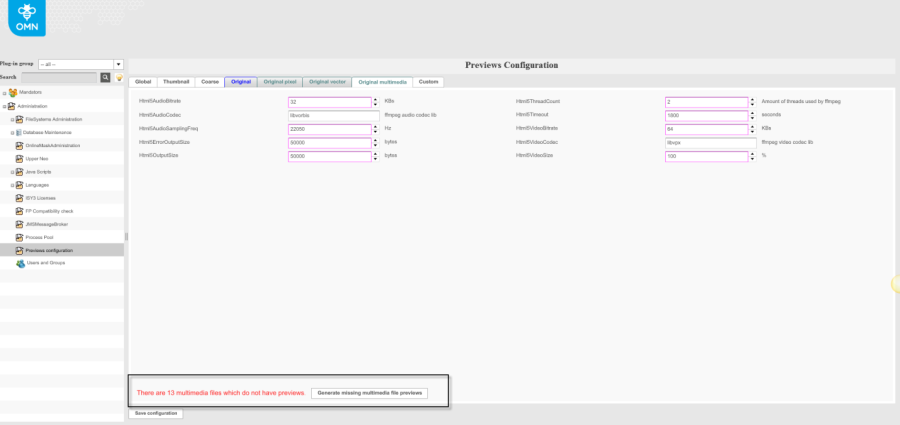
Task: Switch to the Custom tab
Action: 428,82
